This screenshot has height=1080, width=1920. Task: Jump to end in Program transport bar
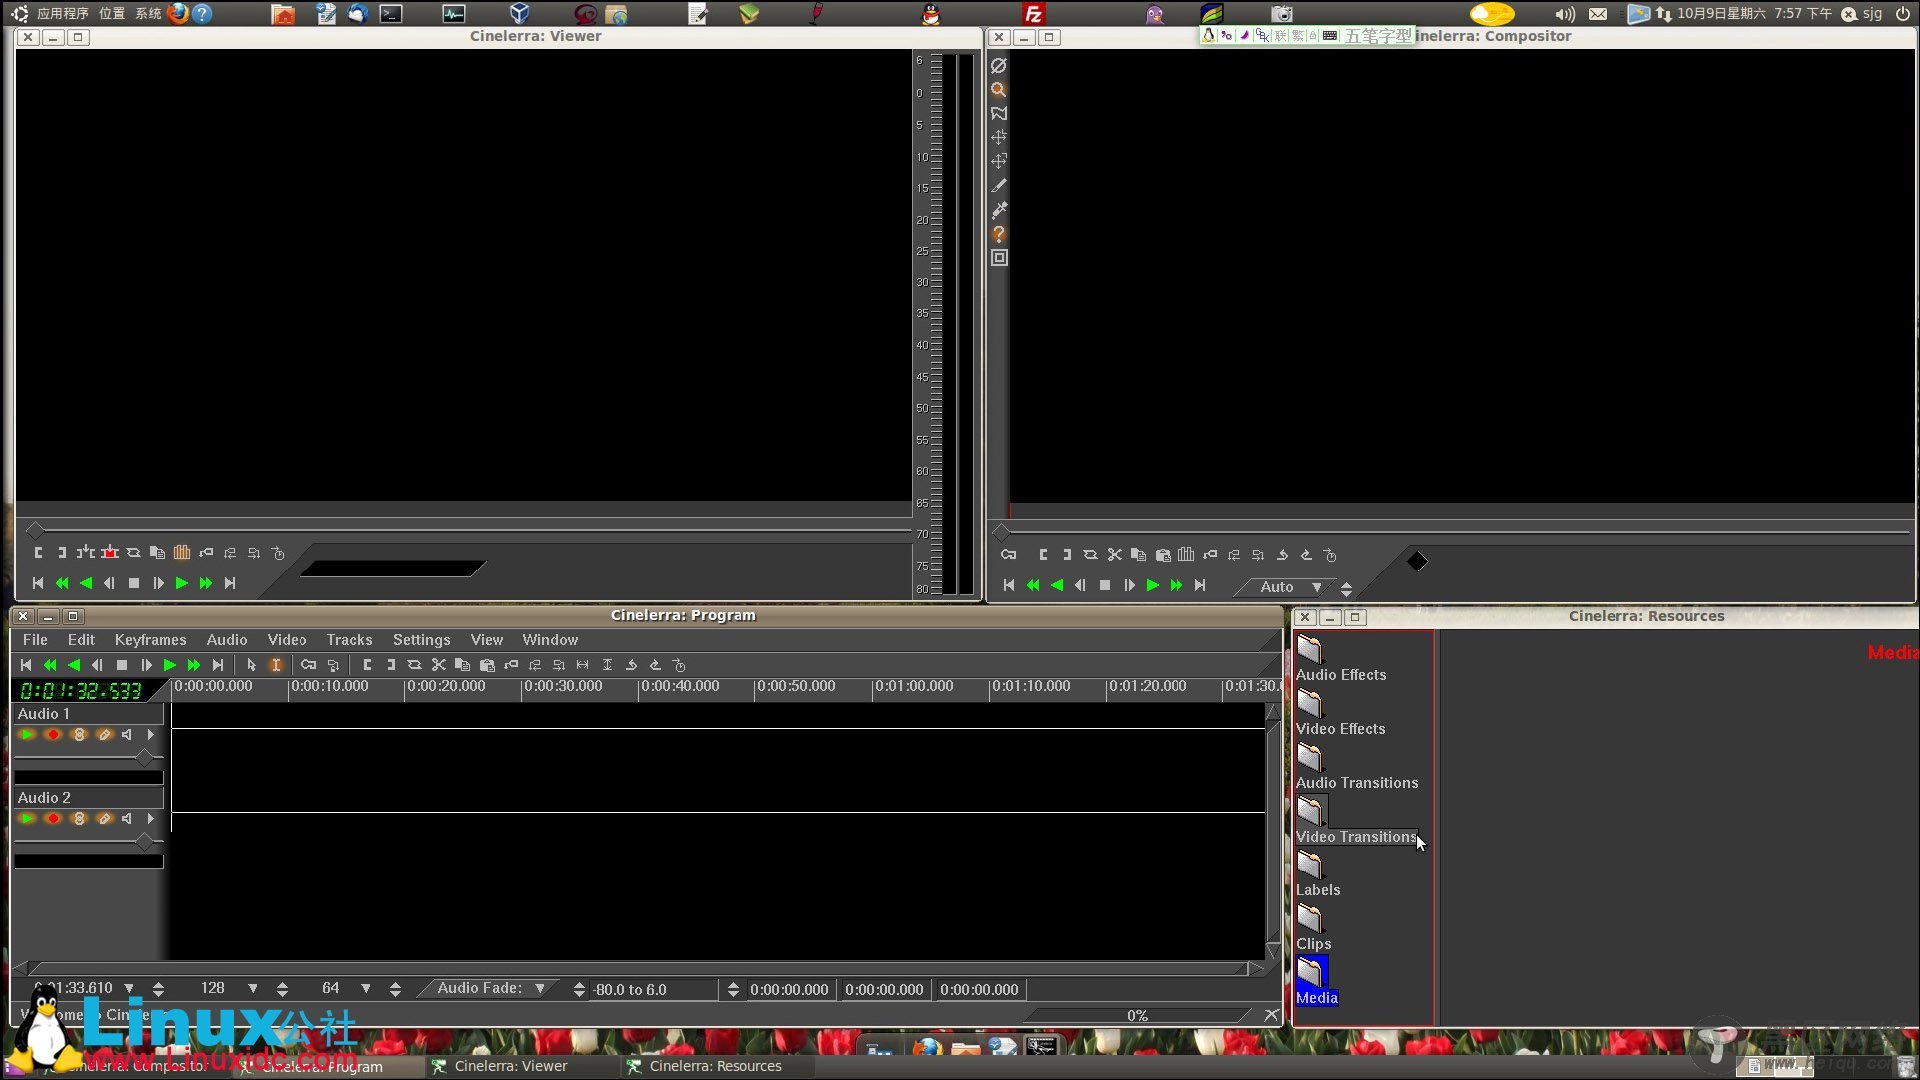(x=217, y=665)
